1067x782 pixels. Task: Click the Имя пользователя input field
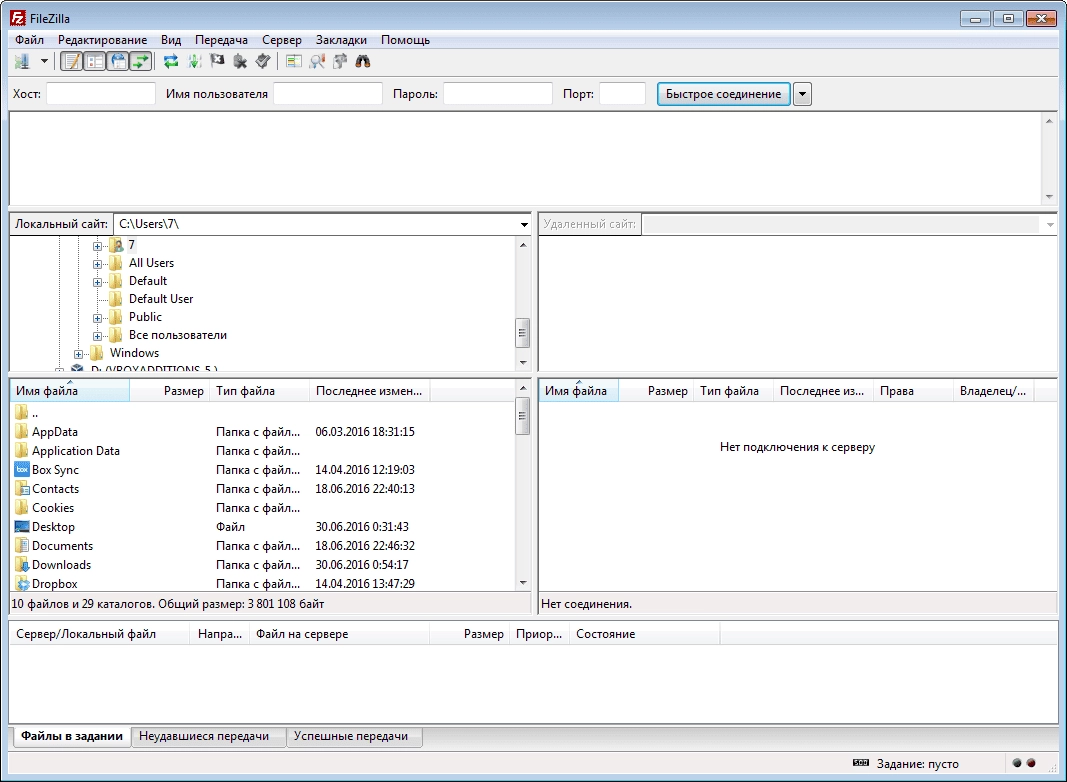tap(328, 94)
